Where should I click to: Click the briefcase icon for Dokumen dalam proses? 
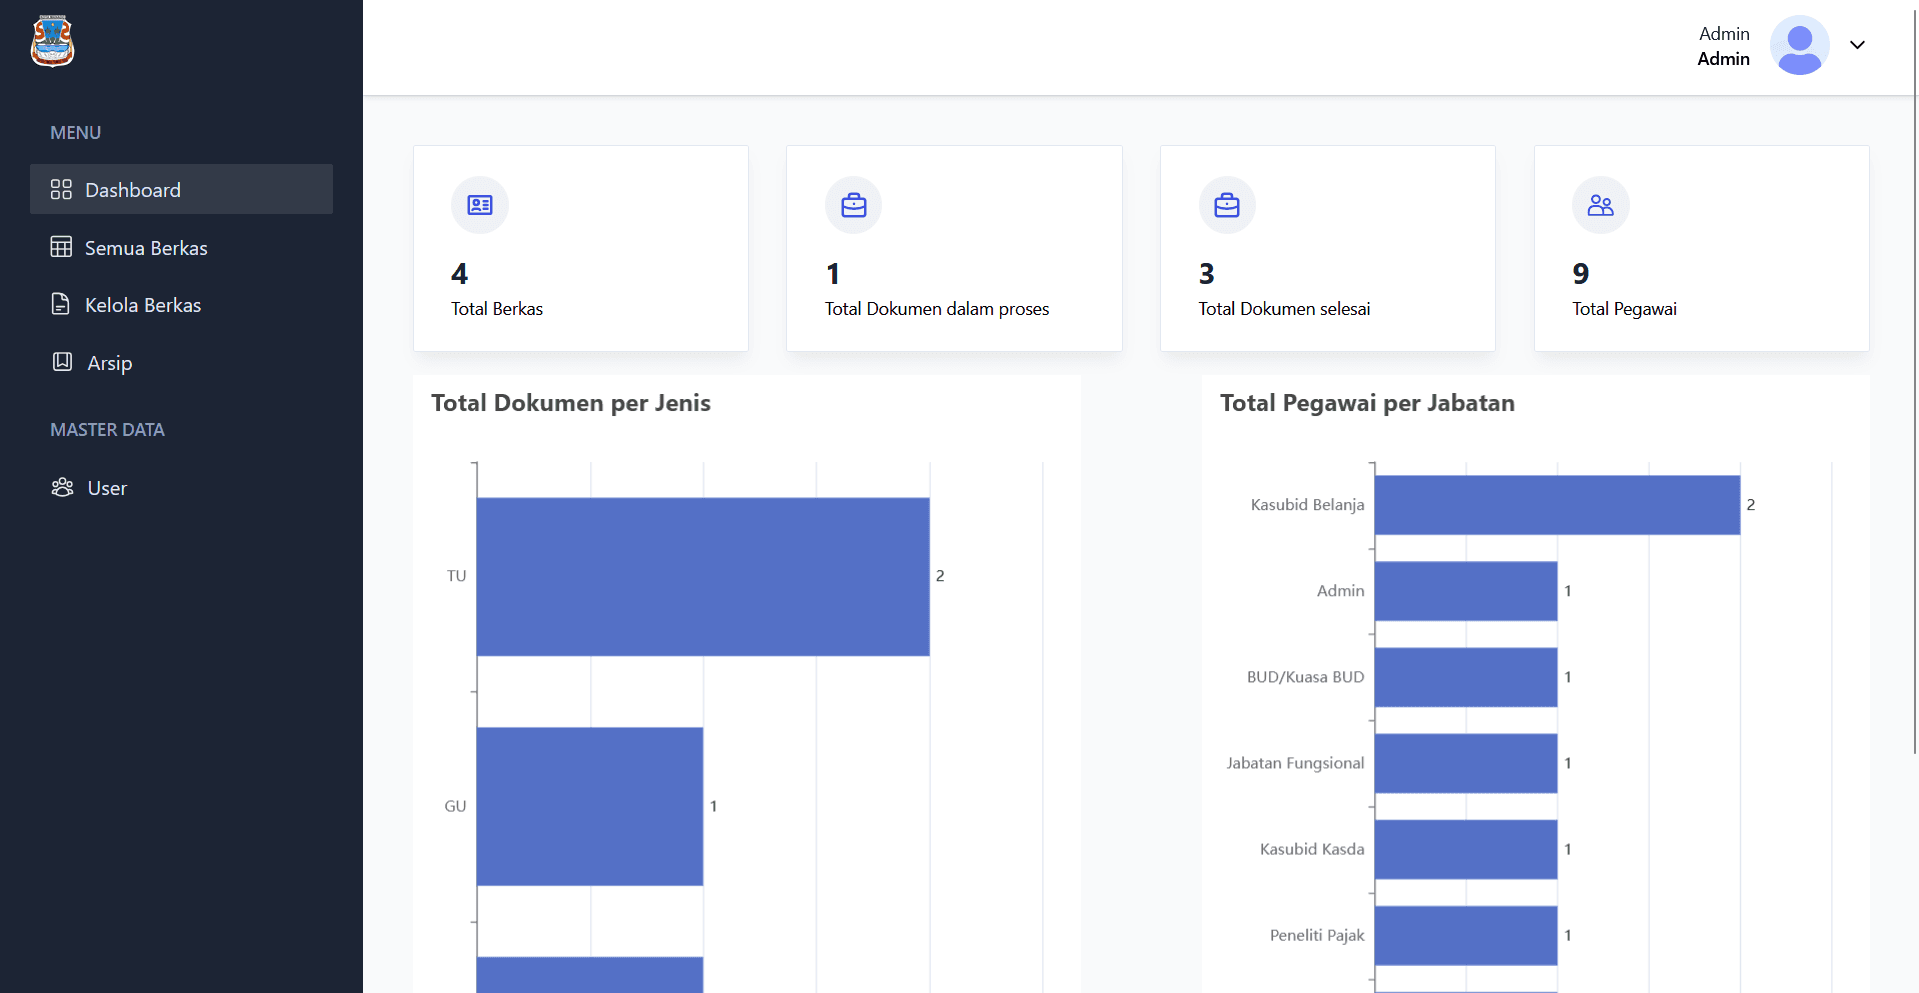pyautogui.click(x=854, y=205)
